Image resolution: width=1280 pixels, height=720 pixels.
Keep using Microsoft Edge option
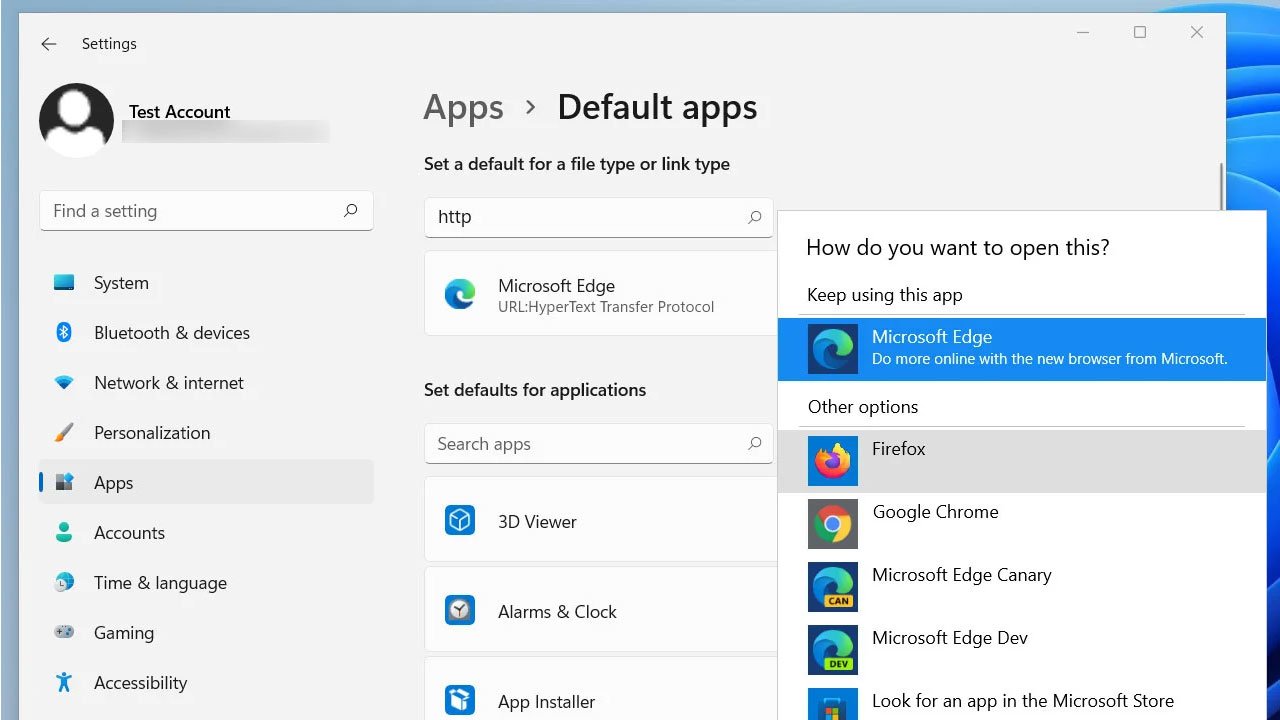point(1022,349)
